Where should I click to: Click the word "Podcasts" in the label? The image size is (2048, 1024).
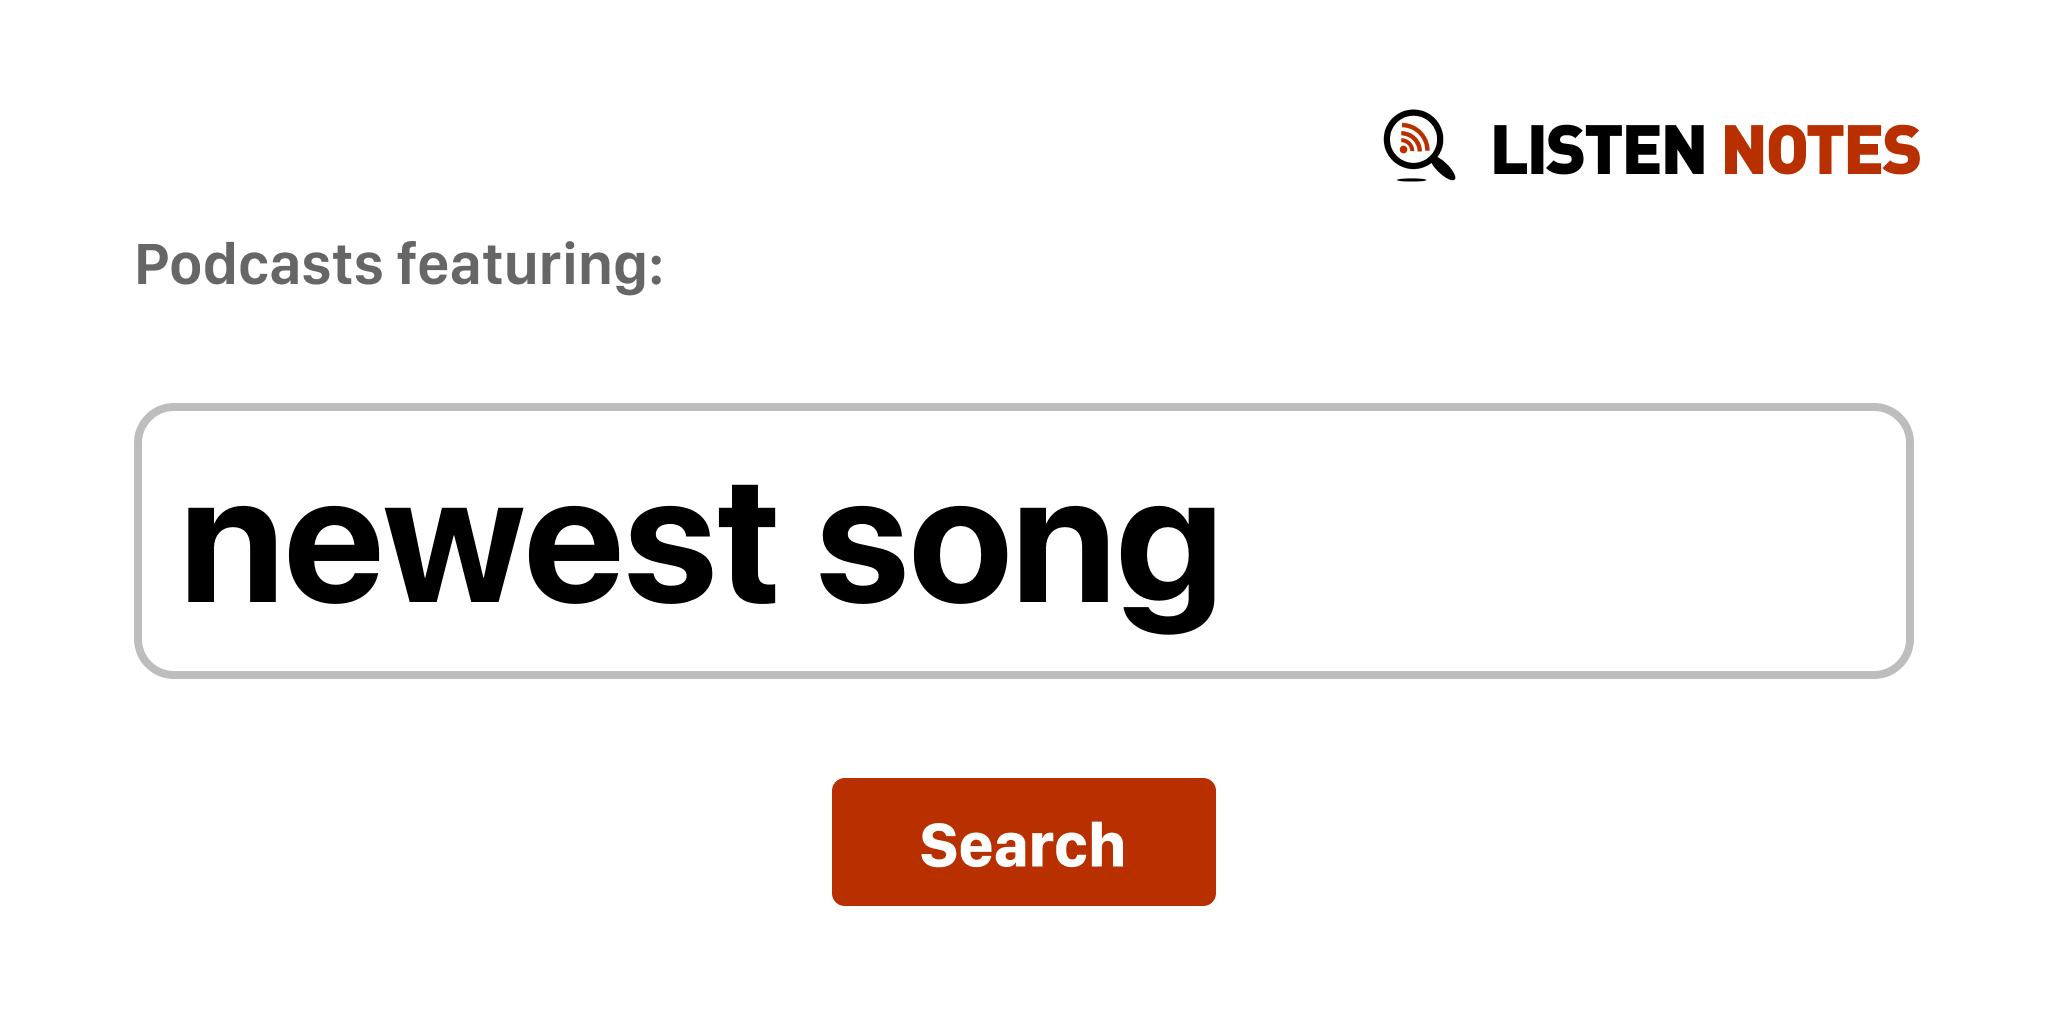(x=259, y=265)
